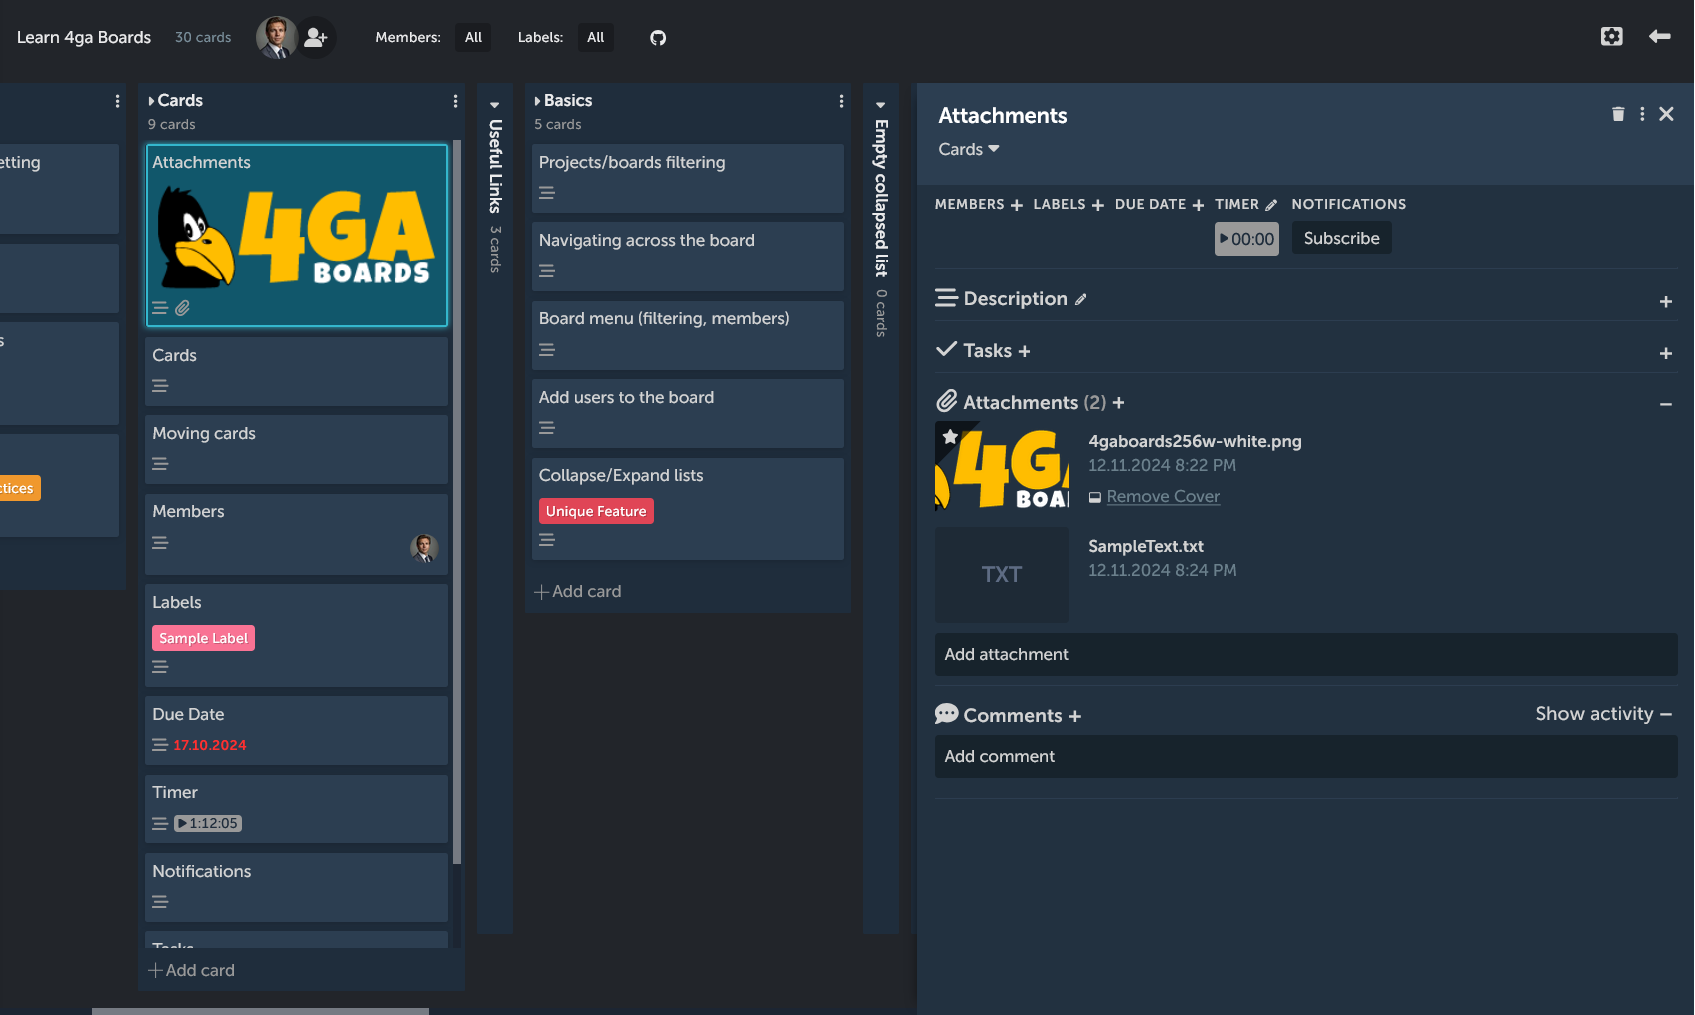Click the Unique Feature red label
1695x1015 pixels.
pos(596,511)
